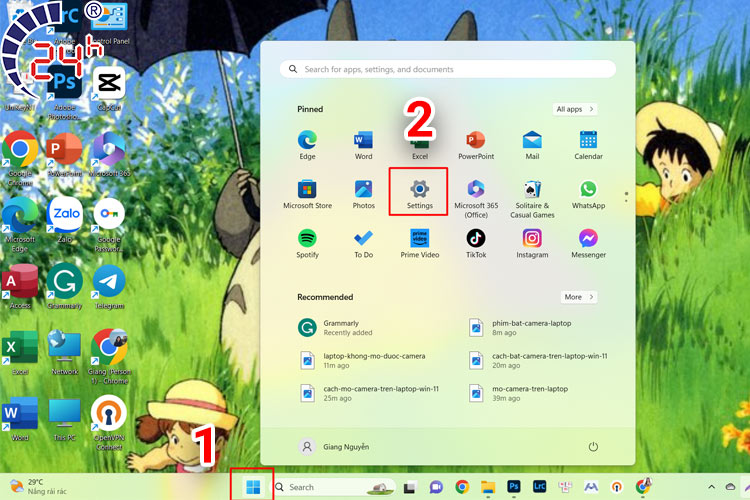Image resolution: width=750 pixels, height=500 pixels.
Task: Open OpenVPN Connect taskbar icon
Action: (617, 487)
